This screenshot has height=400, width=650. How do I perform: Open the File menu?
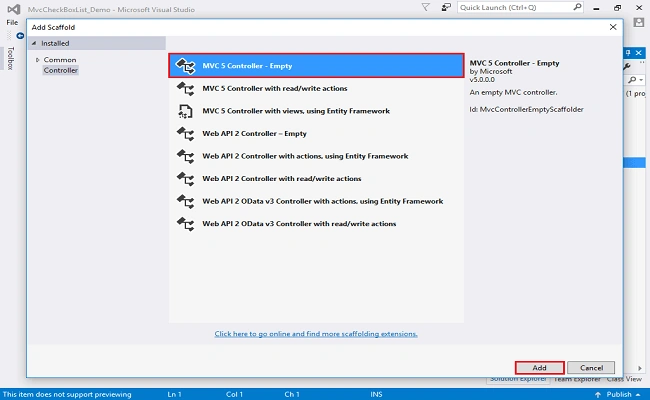tap(12, 22)
